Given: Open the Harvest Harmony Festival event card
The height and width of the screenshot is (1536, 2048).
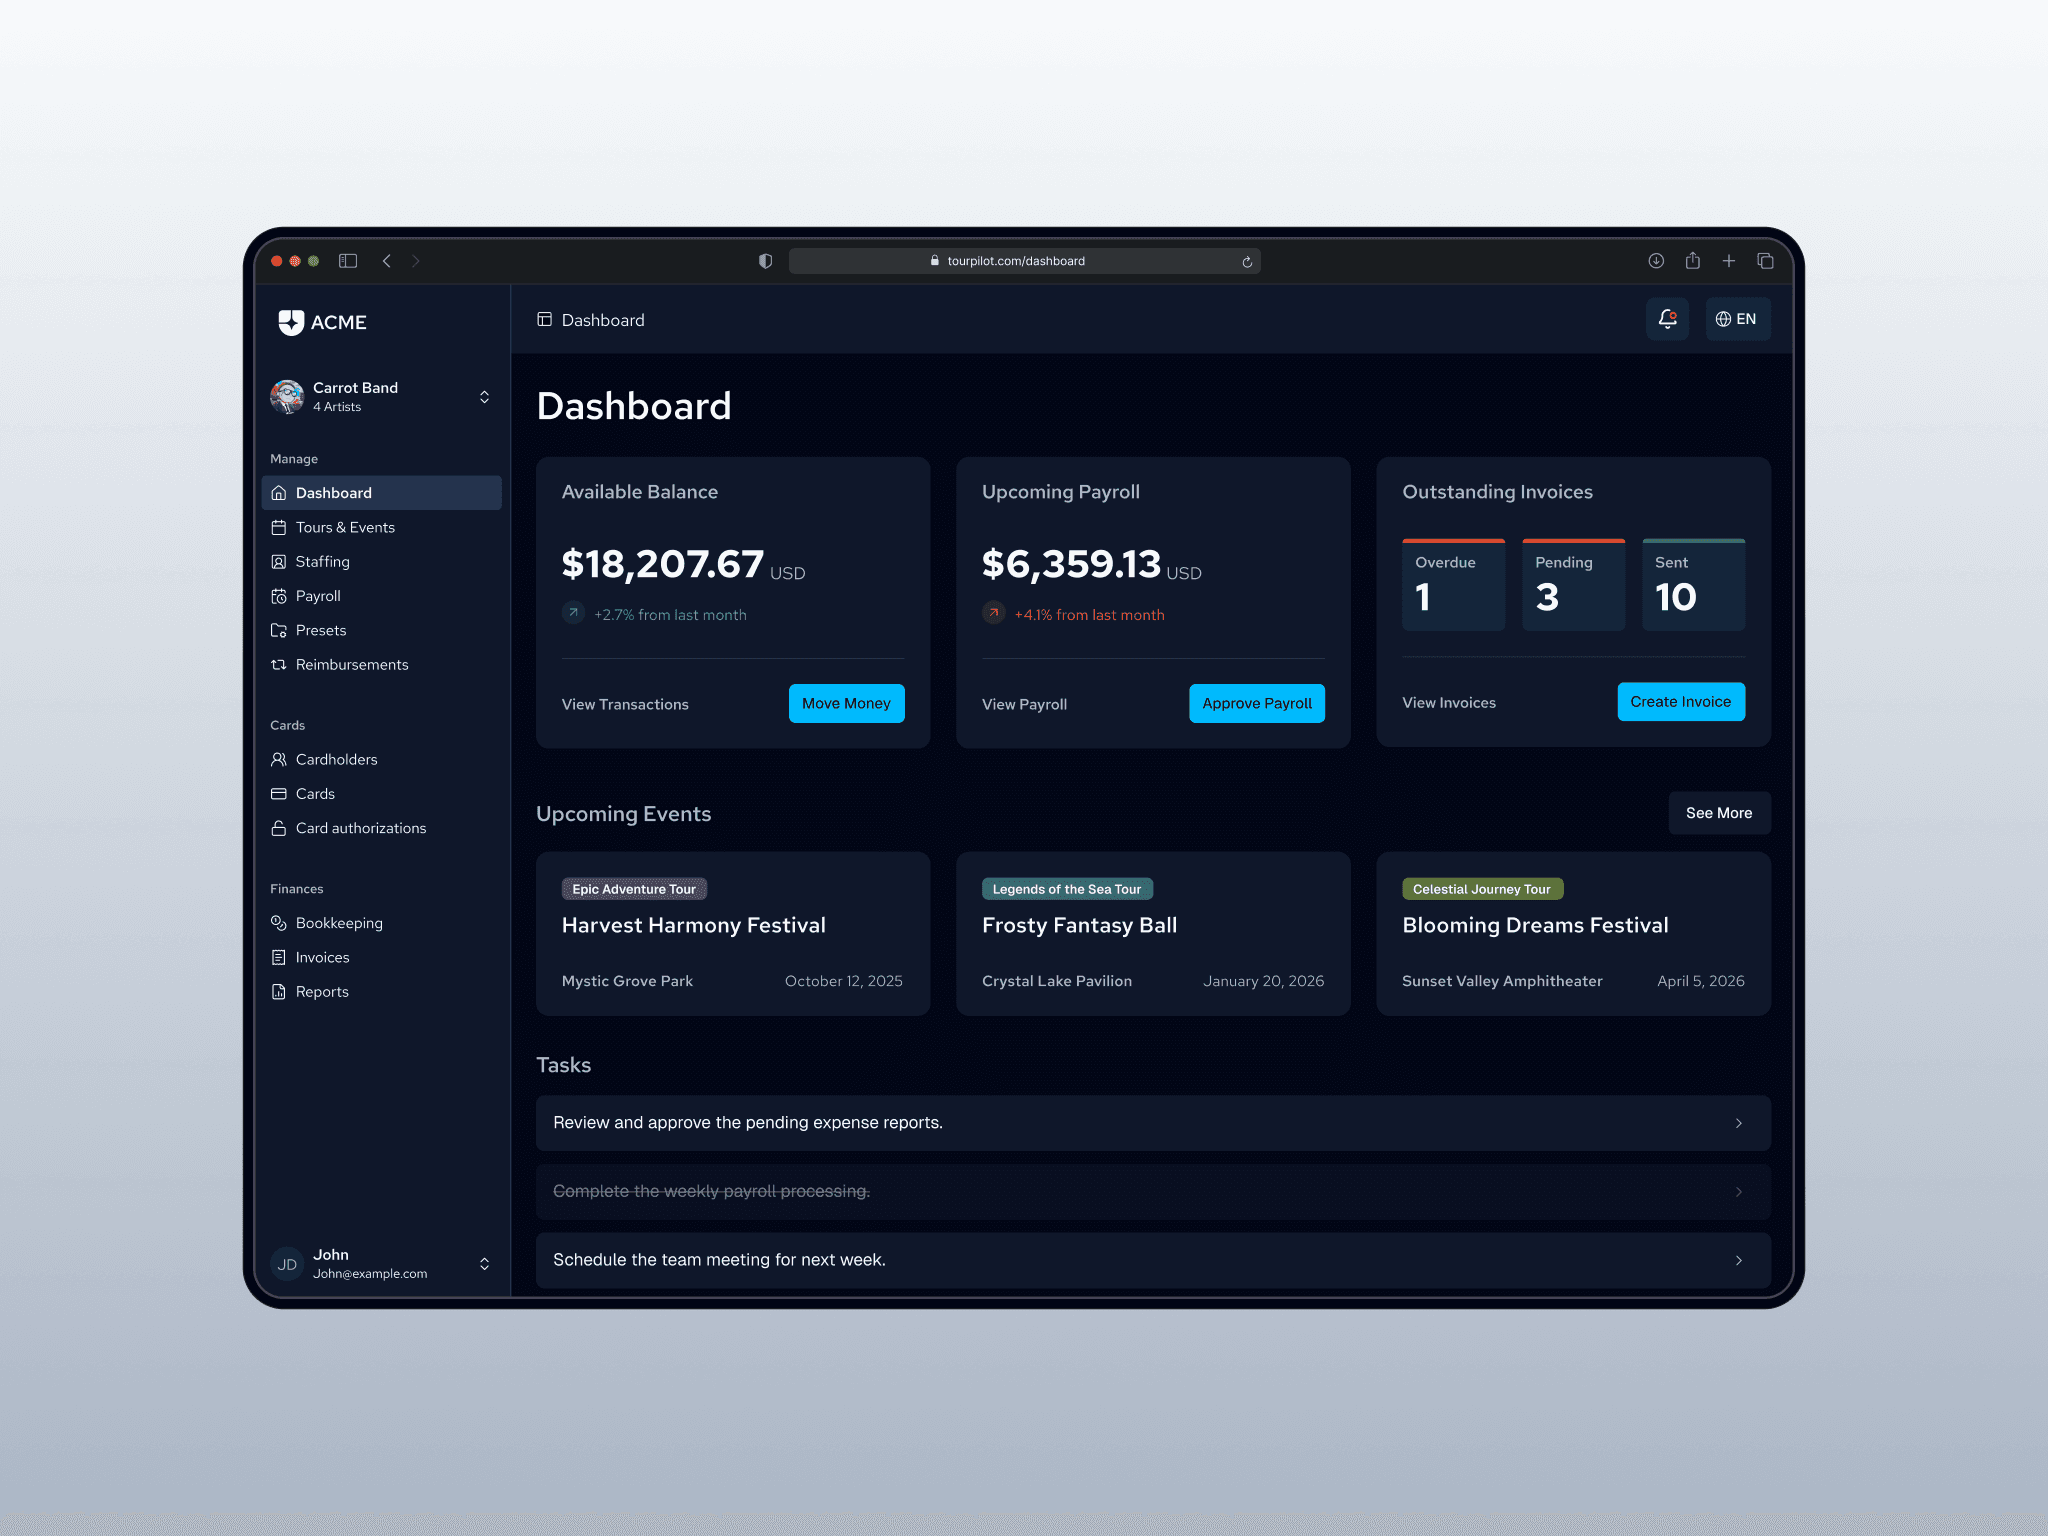Looking at the screenshot, I should coord(732,933).
